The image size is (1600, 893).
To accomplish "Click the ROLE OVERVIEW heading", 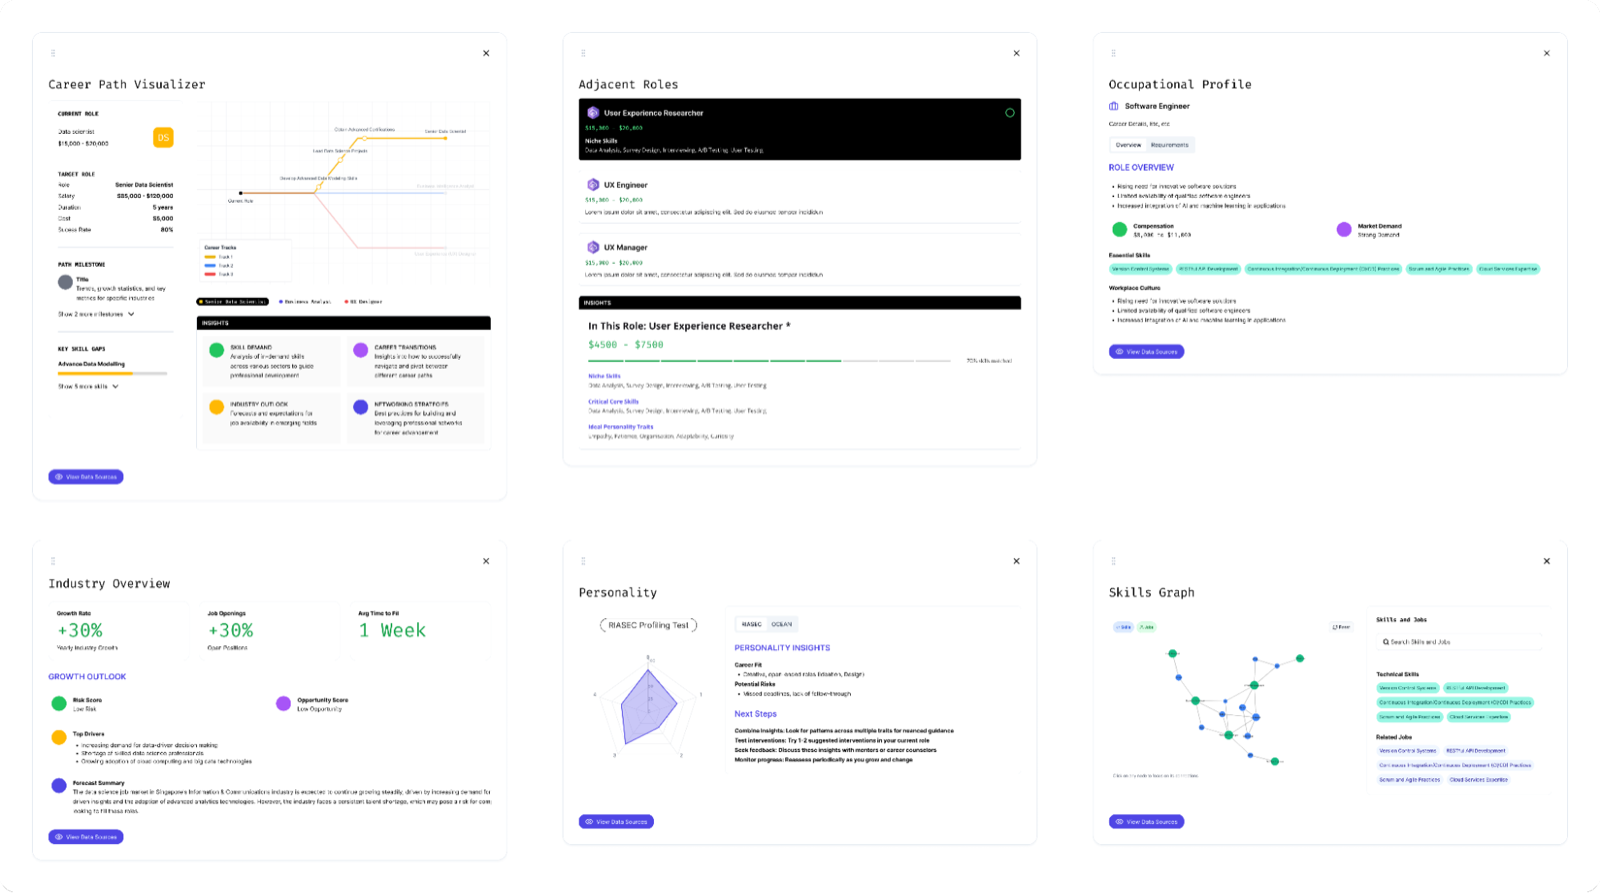I will click(x=1141, y=168).
